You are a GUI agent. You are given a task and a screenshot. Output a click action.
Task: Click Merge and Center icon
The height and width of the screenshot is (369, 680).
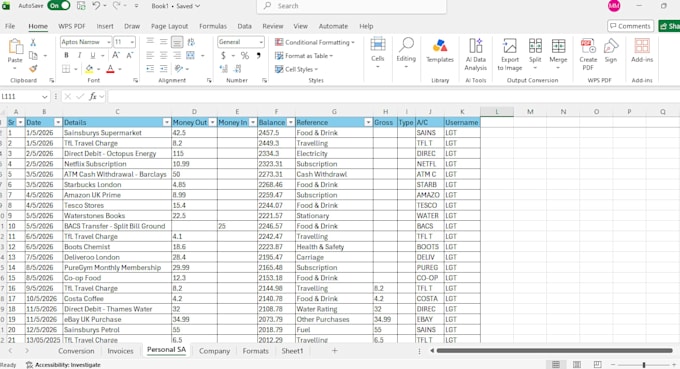(x=190, y=55)
